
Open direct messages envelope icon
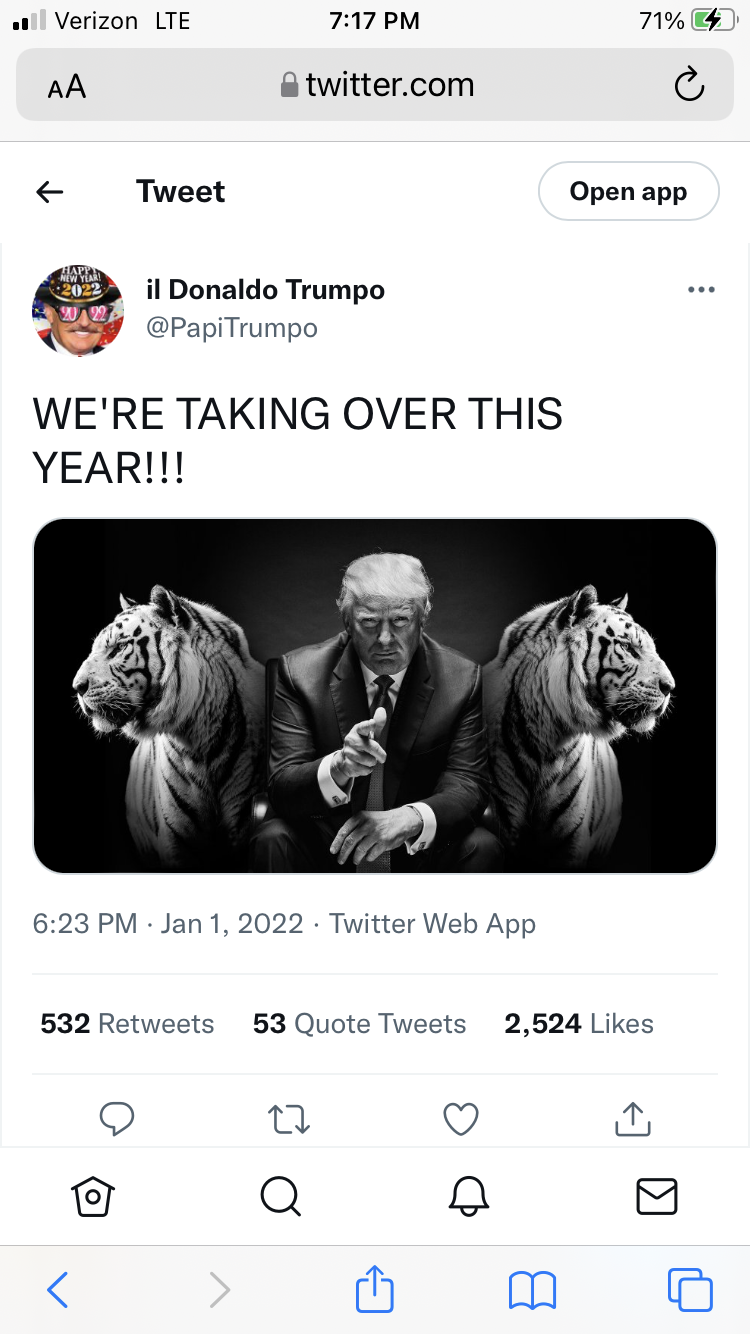click(657, 1195)
